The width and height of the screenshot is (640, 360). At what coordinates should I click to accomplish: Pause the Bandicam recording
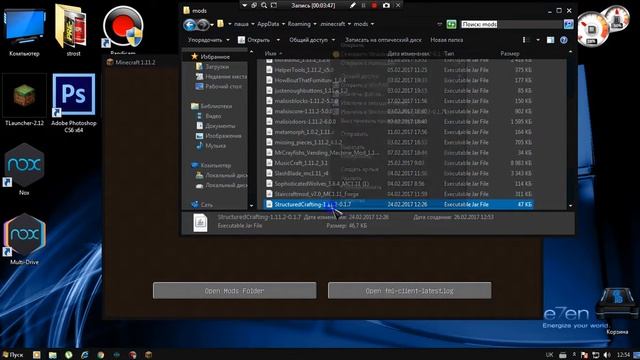[x=364, y=5]
